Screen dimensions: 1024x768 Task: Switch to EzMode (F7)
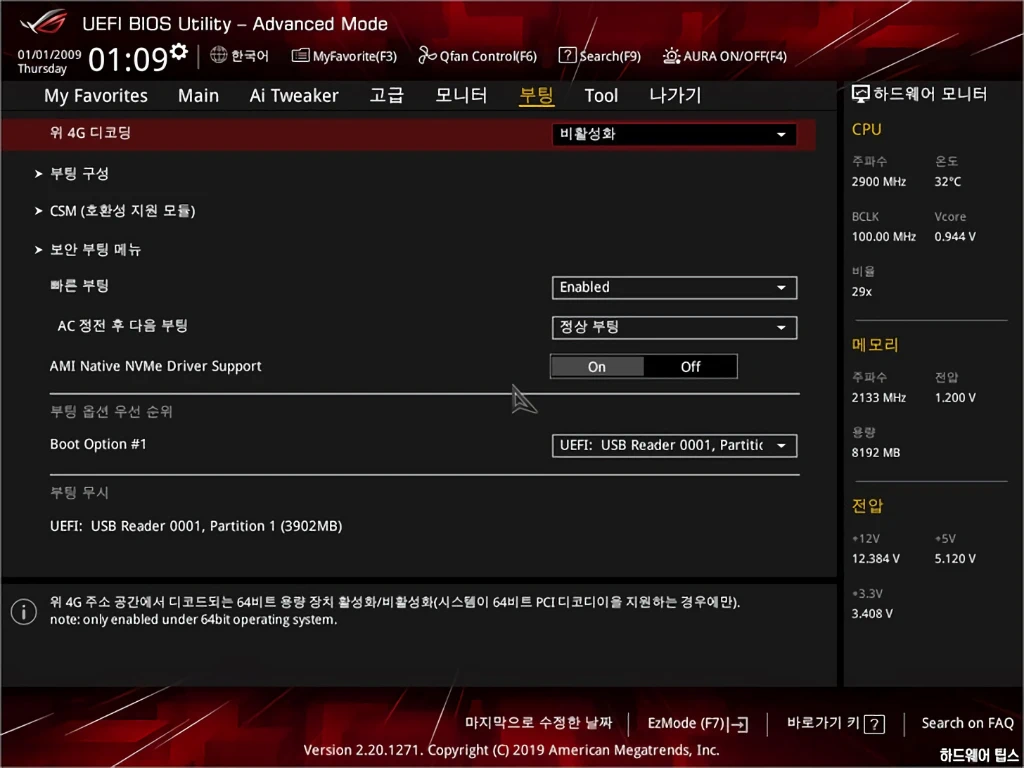tap(697, 724)
